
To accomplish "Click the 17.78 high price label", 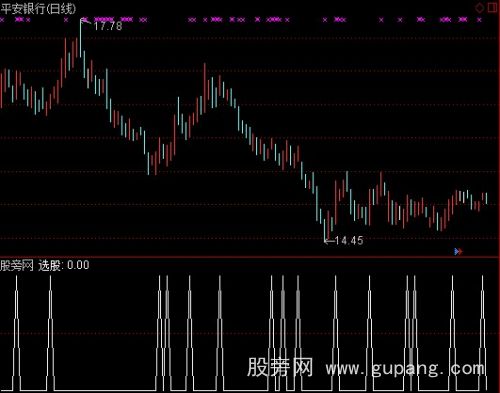I will coord(108,26).
